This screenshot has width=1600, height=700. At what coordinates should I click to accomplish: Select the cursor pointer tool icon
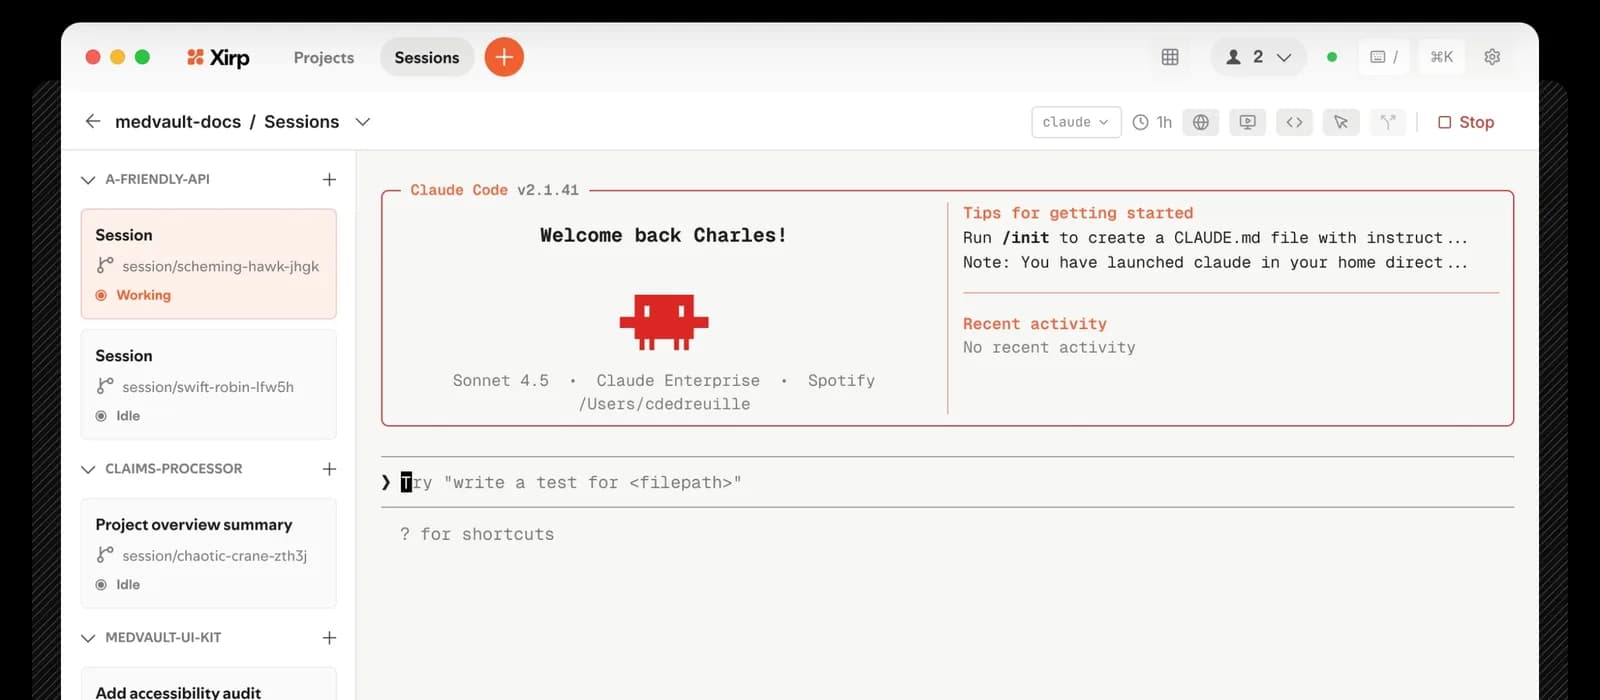[1341, 122]
